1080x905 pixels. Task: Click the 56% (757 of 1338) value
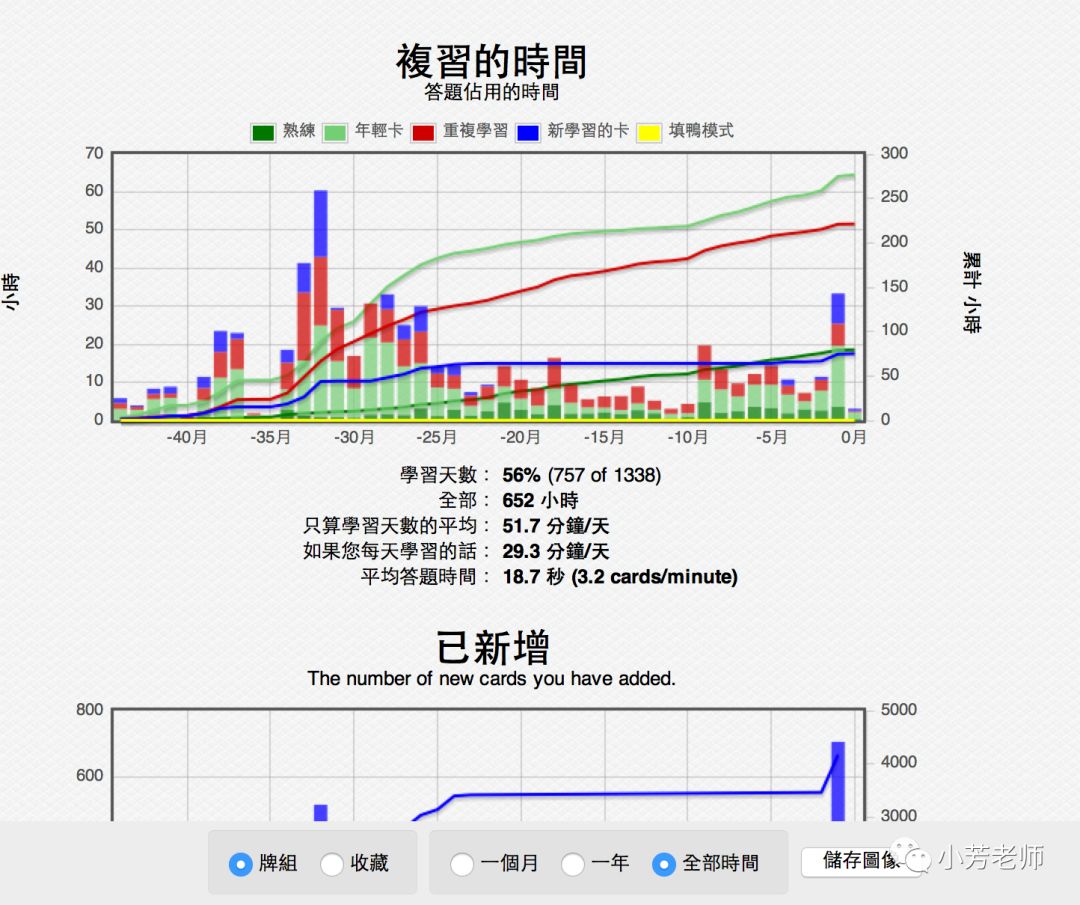(x=581, y=475)
